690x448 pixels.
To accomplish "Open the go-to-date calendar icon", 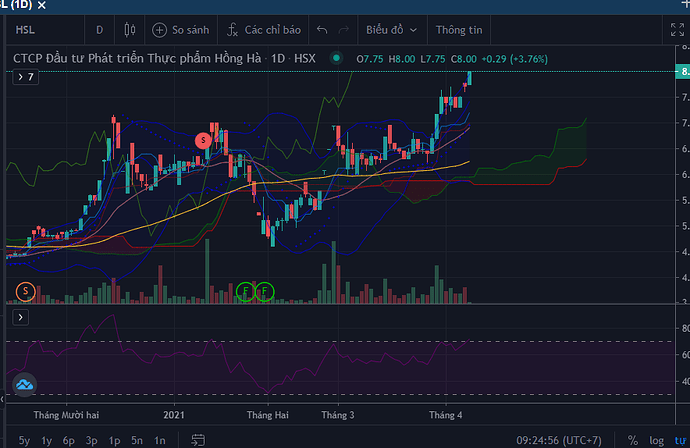I will point(198,440).
